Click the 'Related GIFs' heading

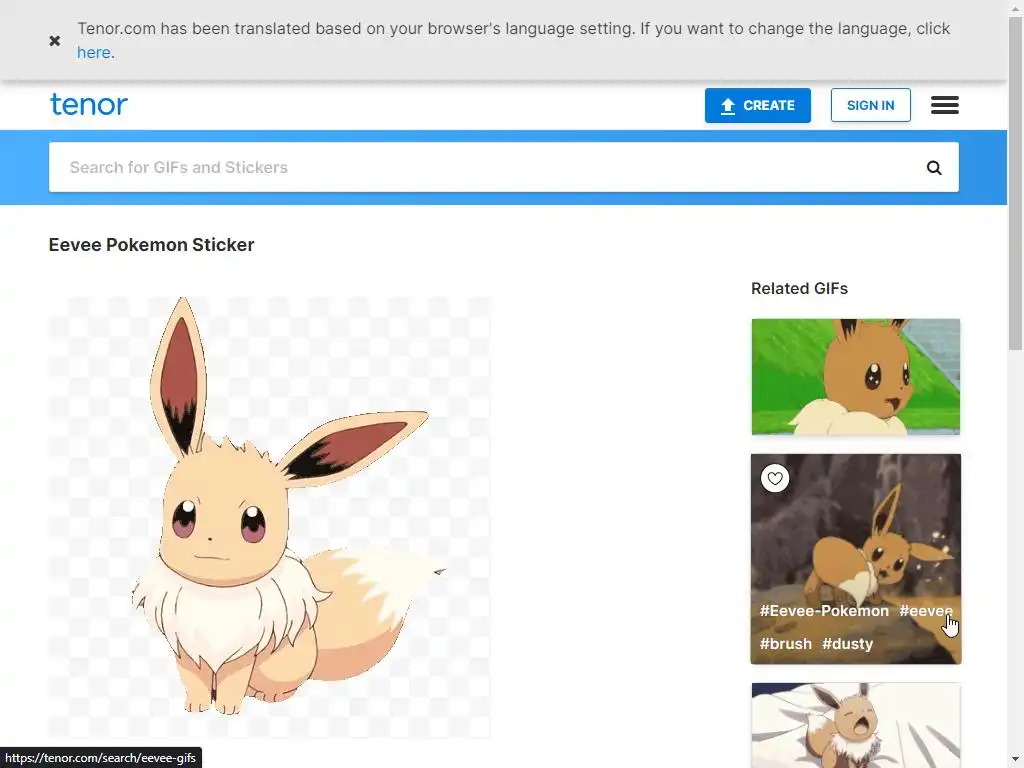point(799,289)
